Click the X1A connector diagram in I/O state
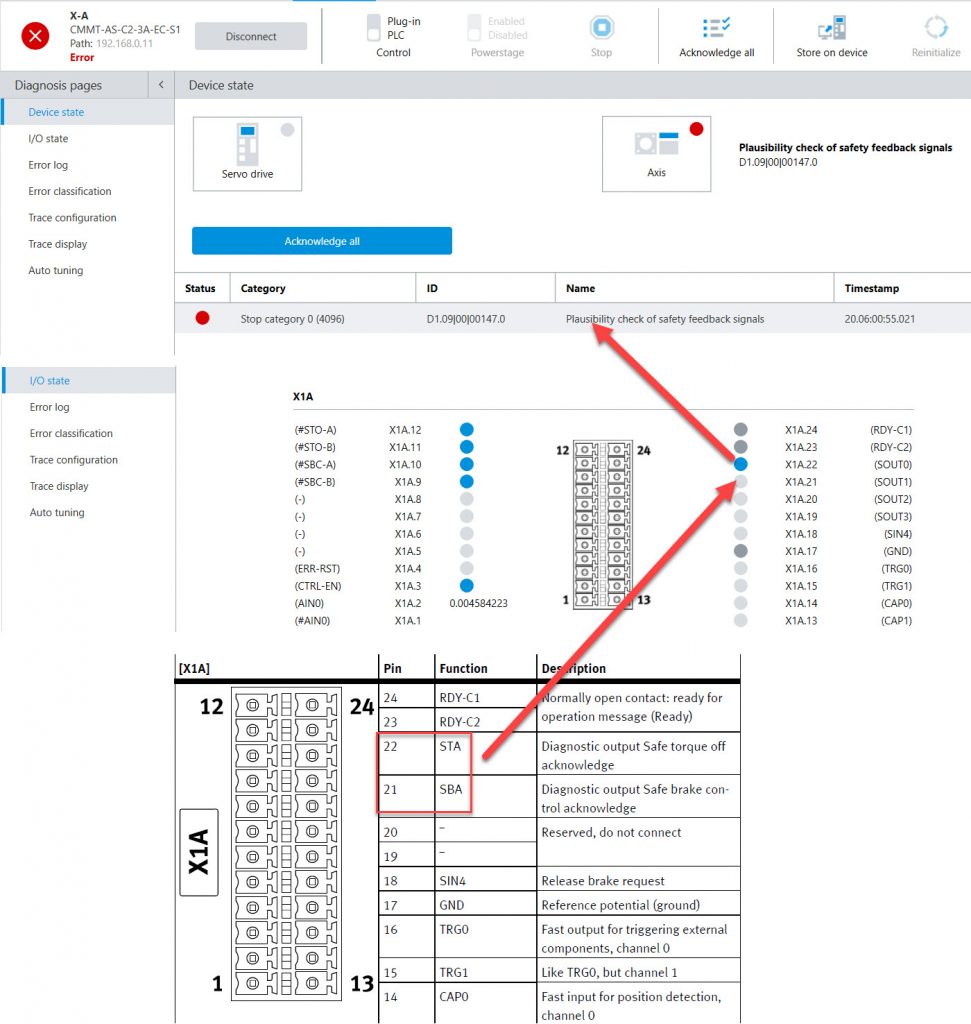 [602, 525]
